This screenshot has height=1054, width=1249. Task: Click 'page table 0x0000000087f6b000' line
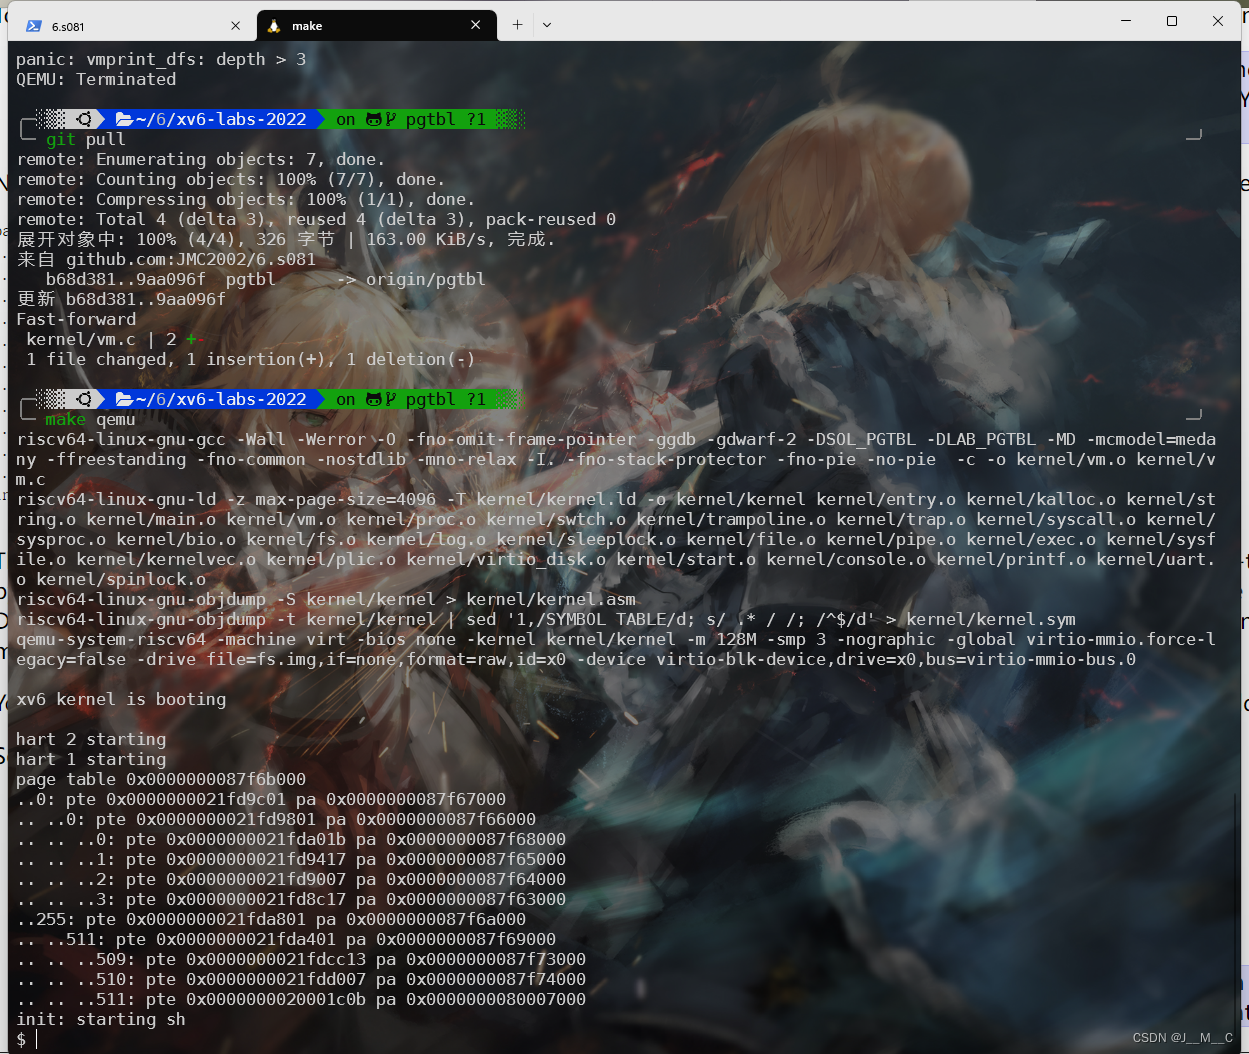click(161, 779)
